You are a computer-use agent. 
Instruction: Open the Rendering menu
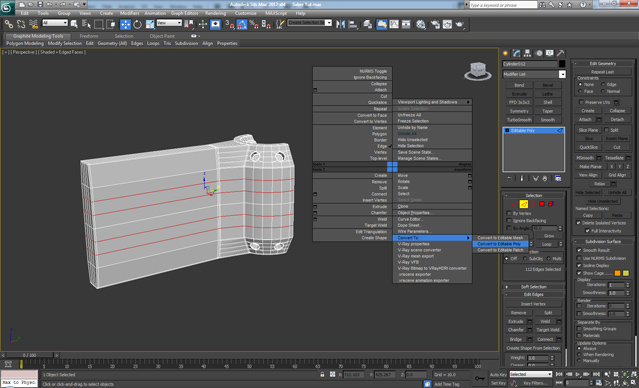(216, 13)
